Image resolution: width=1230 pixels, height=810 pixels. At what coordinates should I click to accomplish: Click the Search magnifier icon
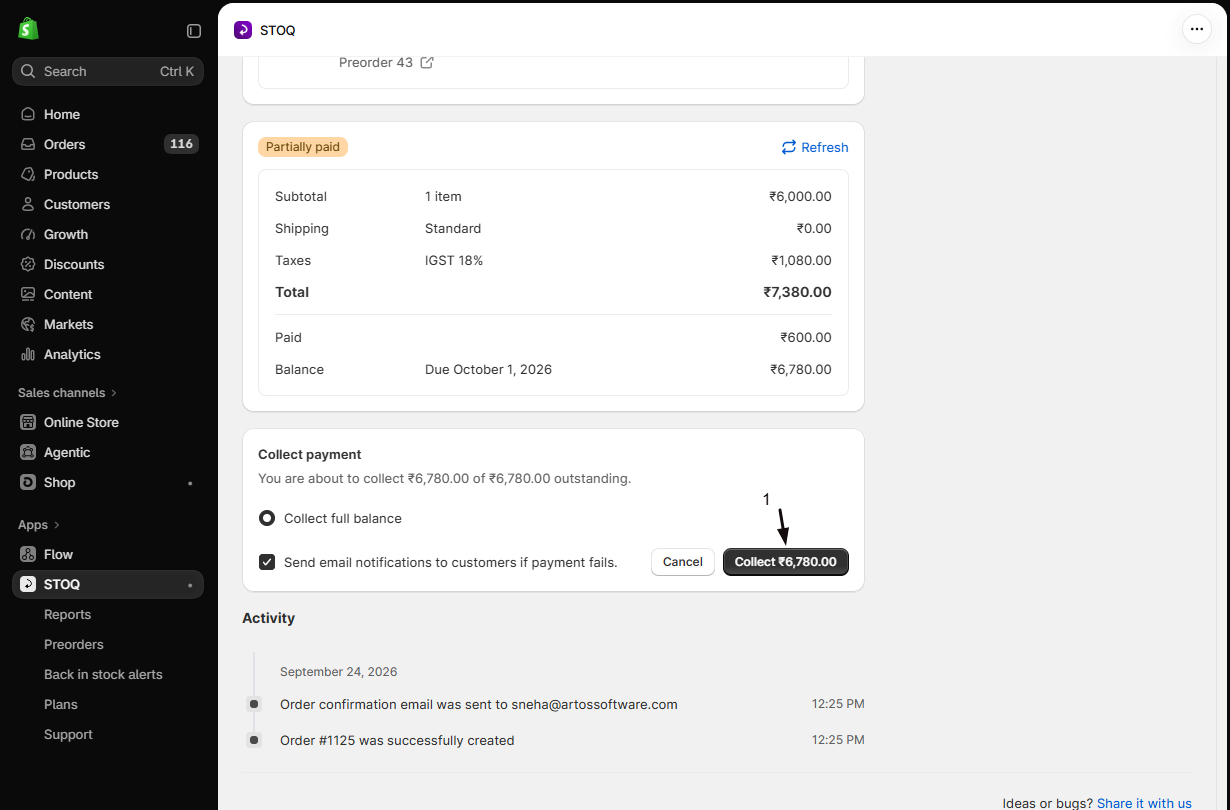(x=28, y=72)
